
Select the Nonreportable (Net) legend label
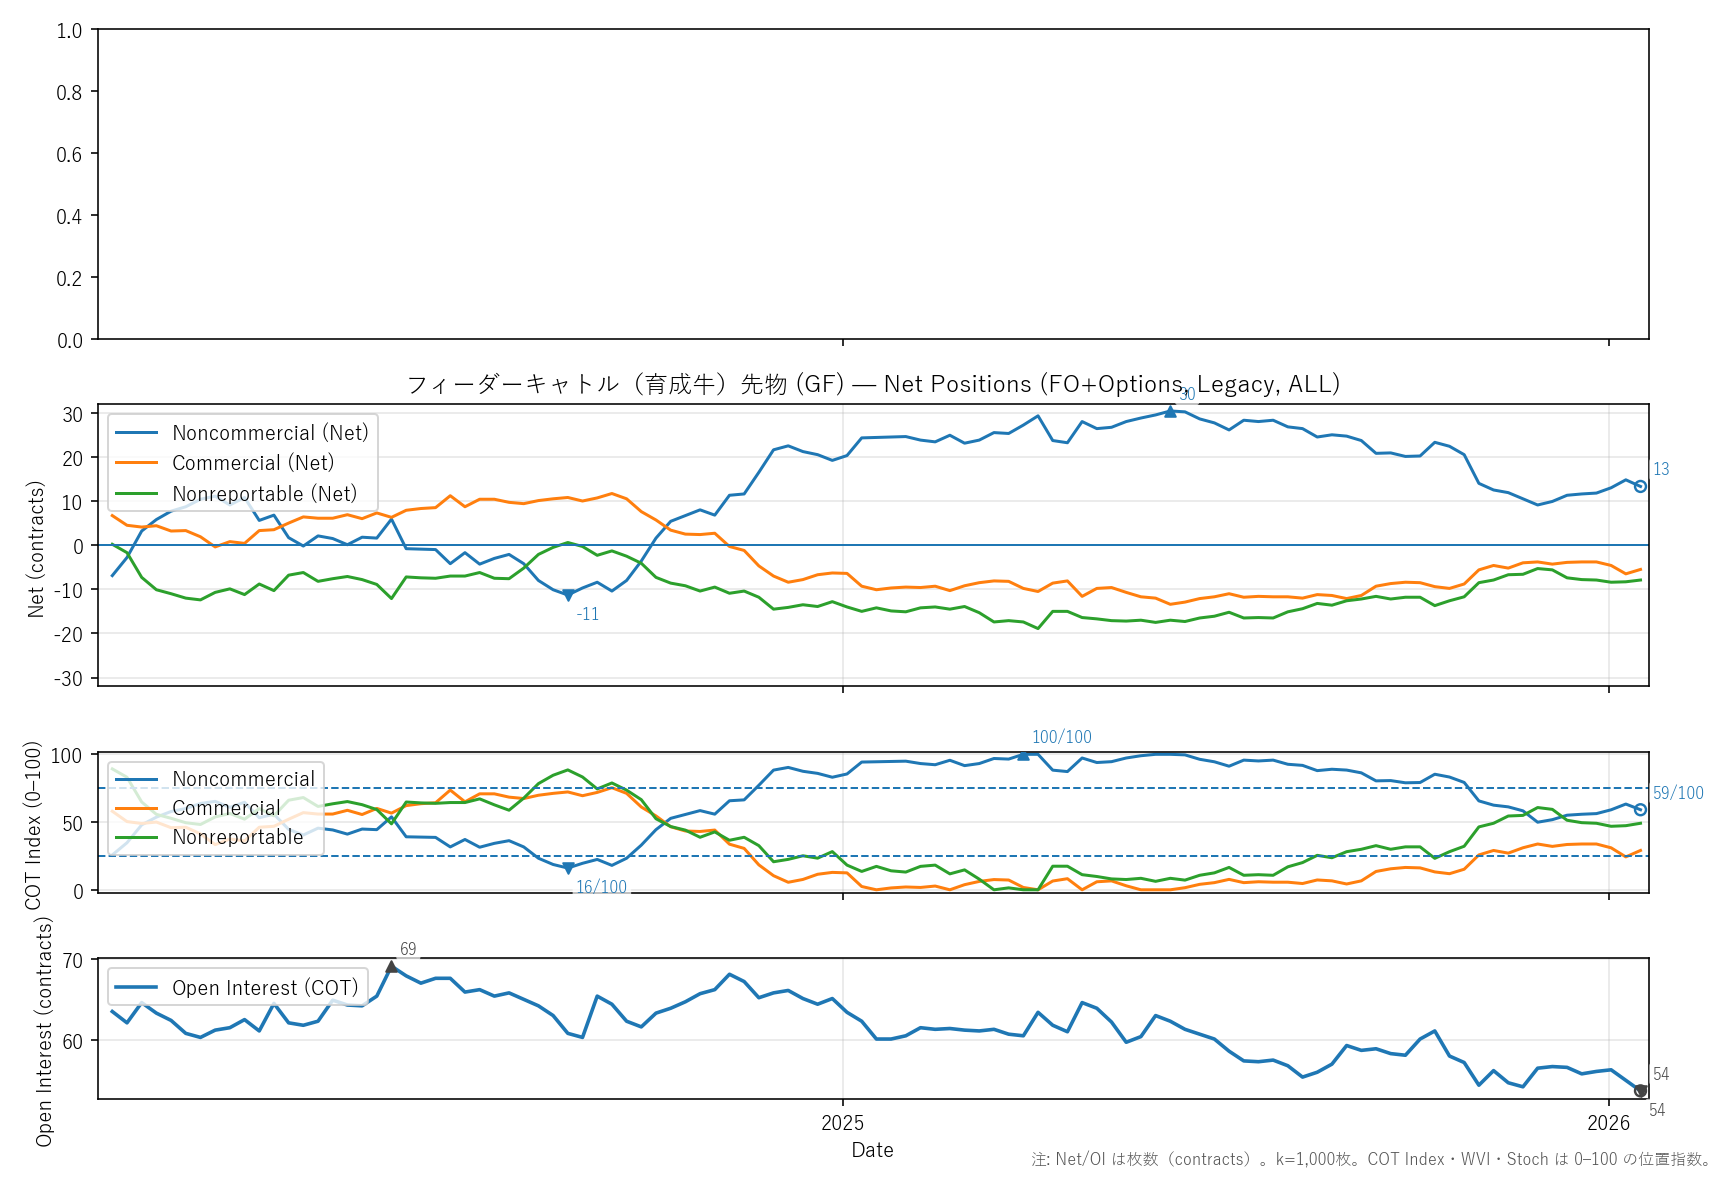[x=264, y=494]
